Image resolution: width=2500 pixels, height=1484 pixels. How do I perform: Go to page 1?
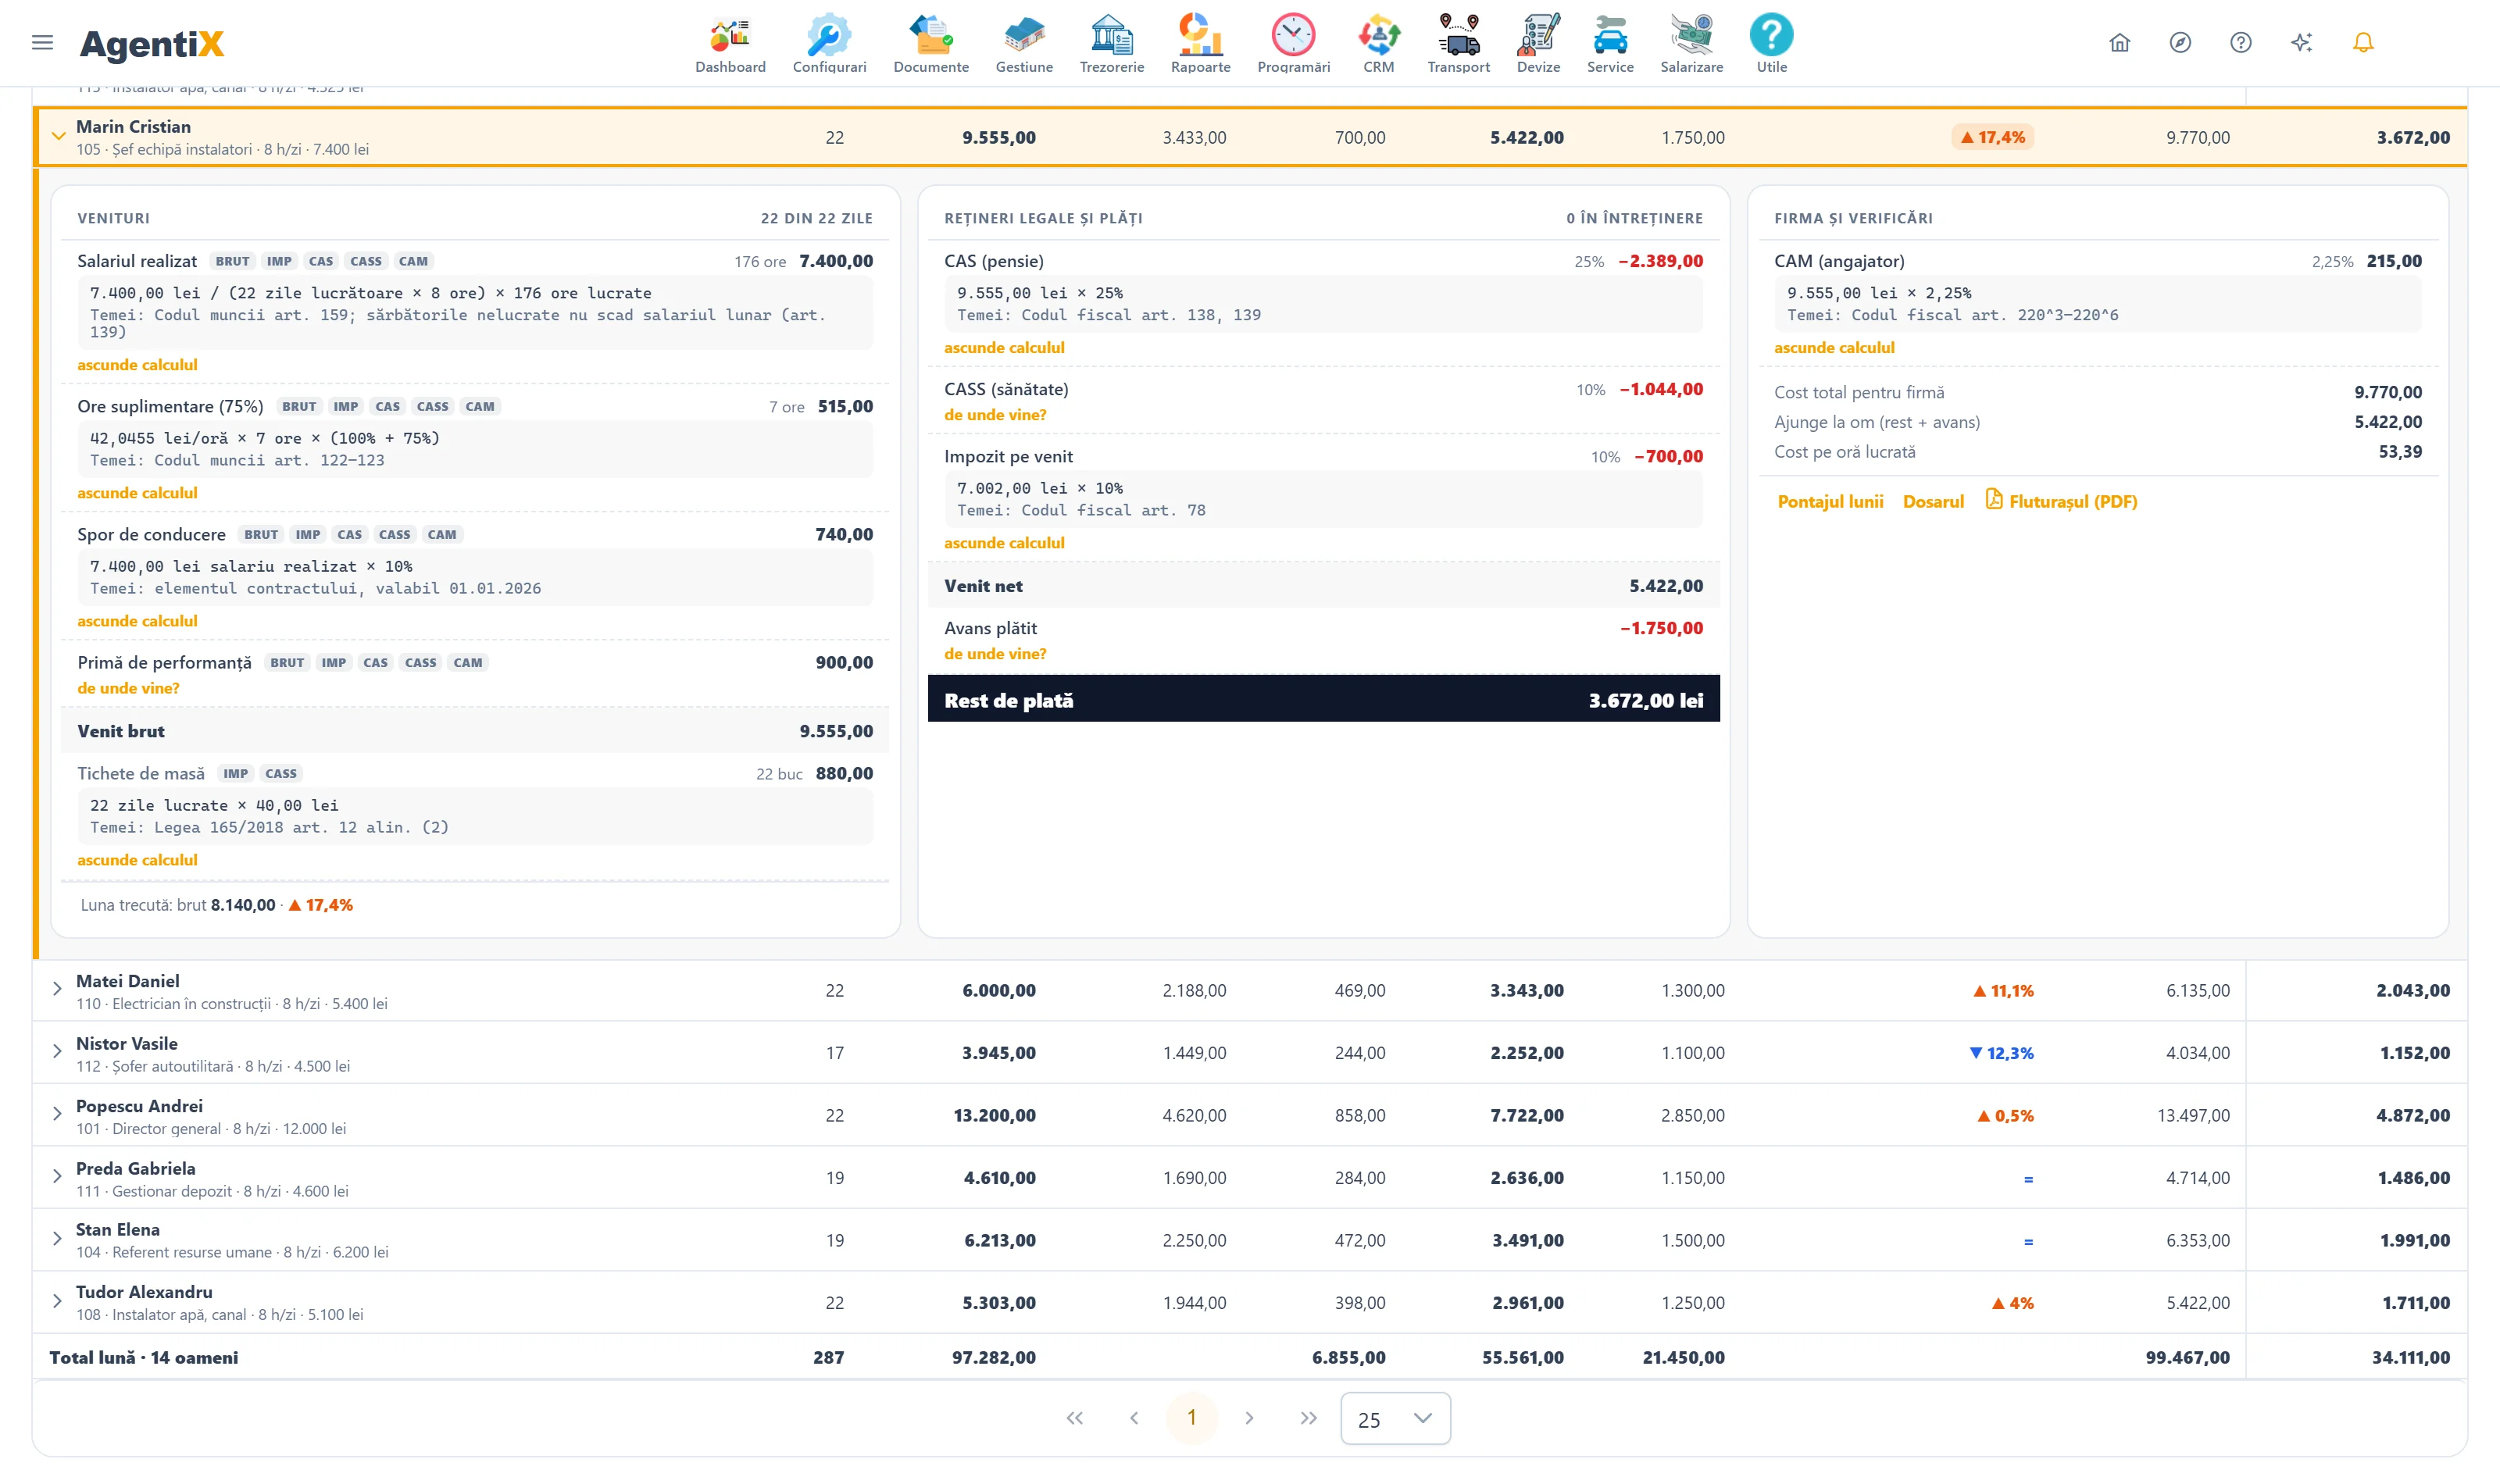click(x=1191, y=1418)
